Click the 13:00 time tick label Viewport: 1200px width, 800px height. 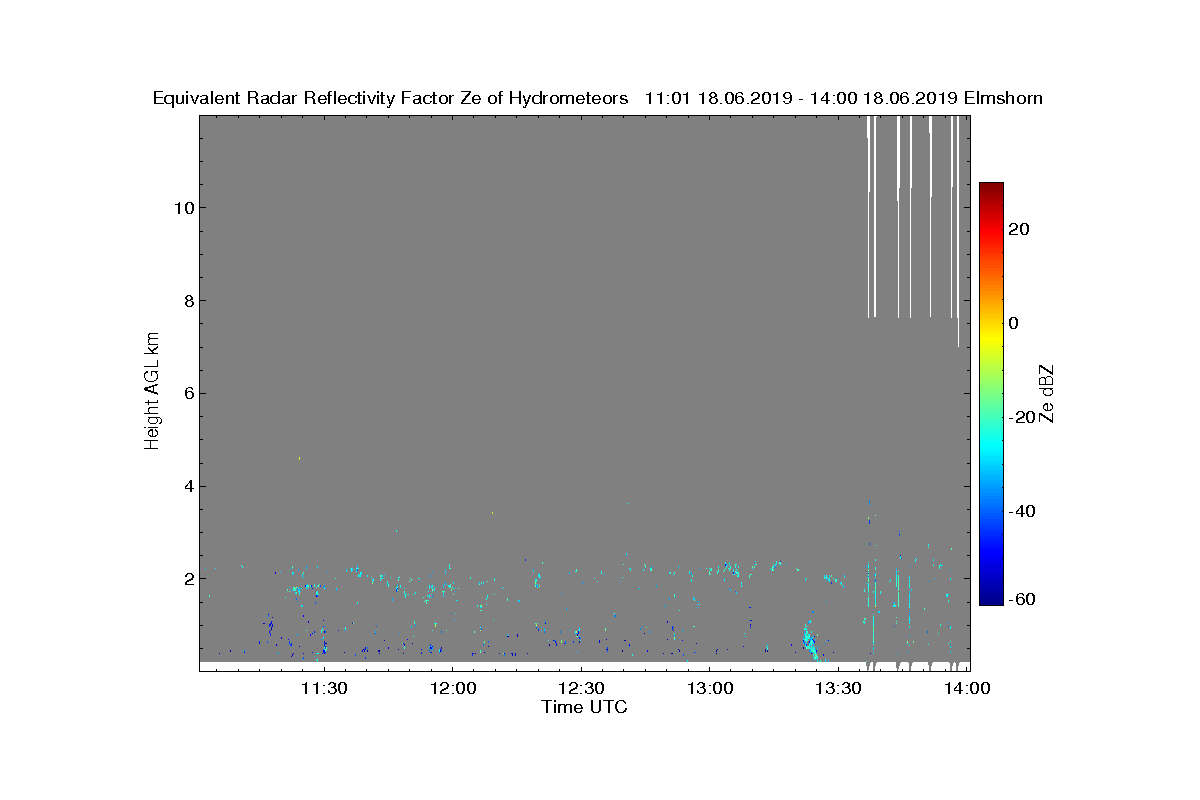(710, 688)
